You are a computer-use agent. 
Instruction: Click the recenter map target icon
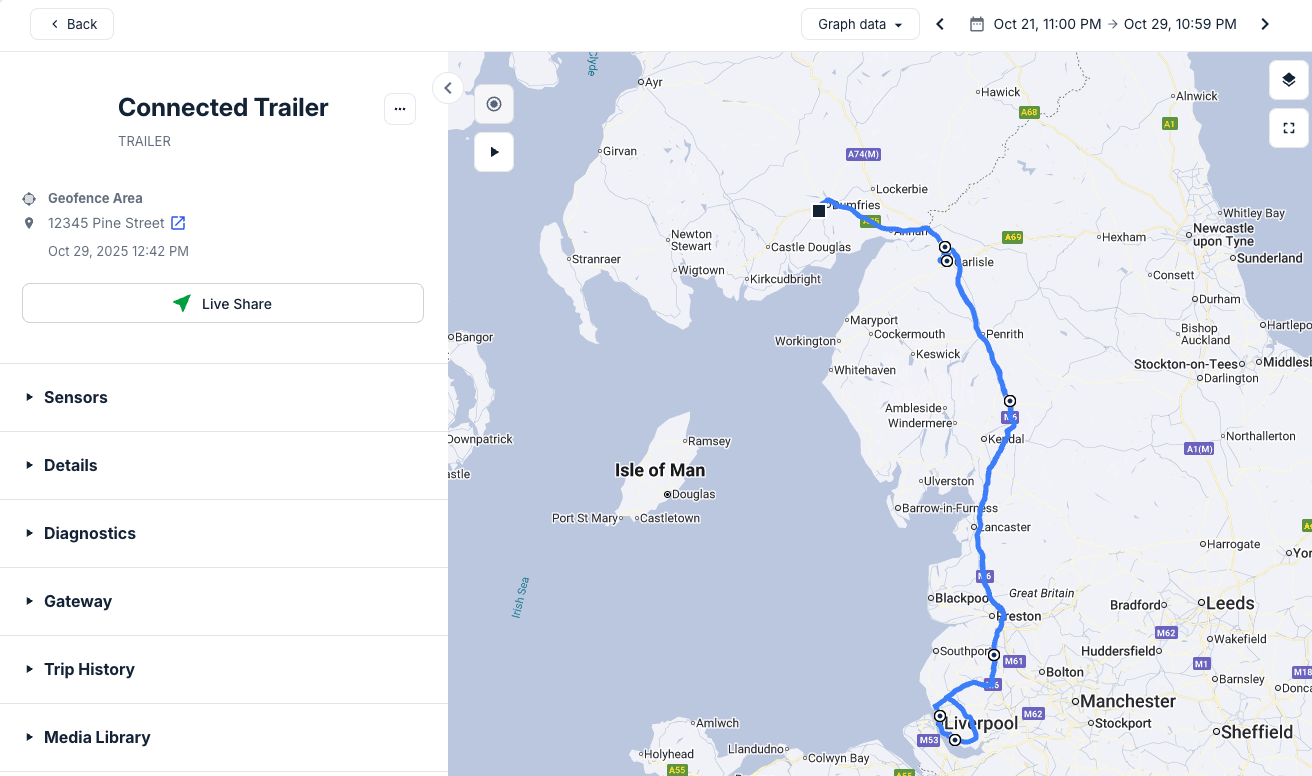tap(494, 104)
